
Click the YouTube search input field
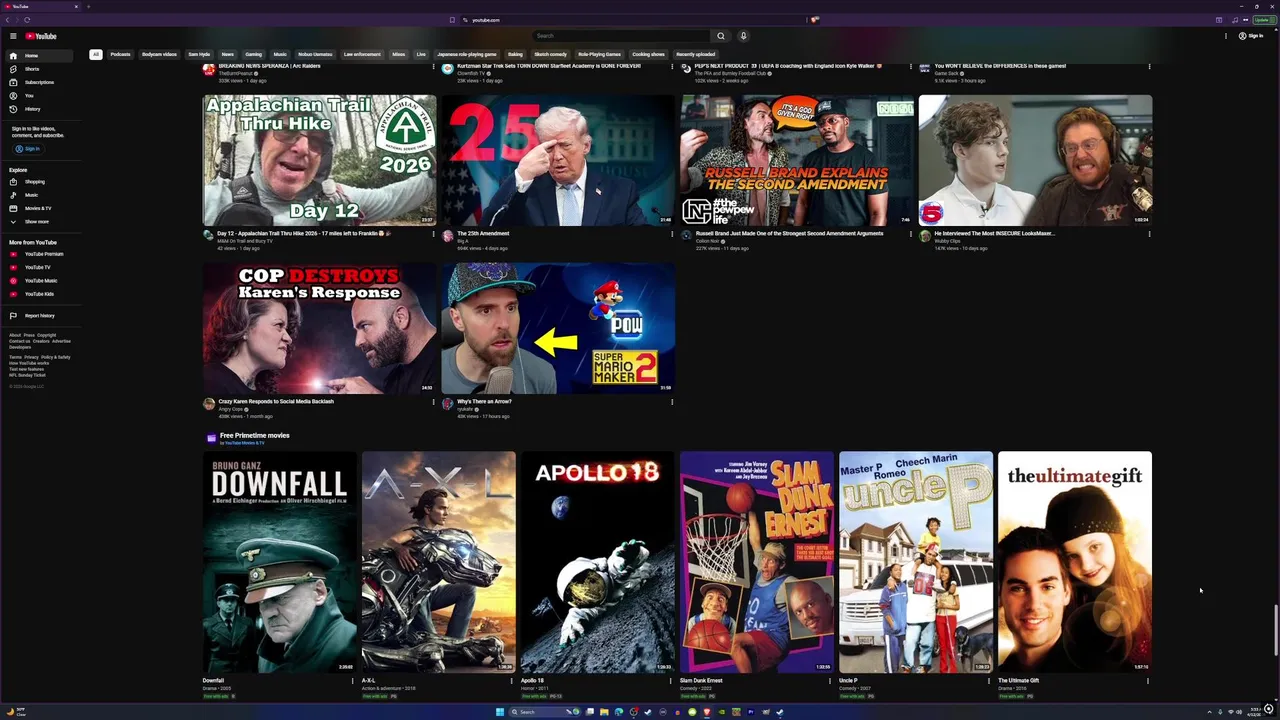620,36
